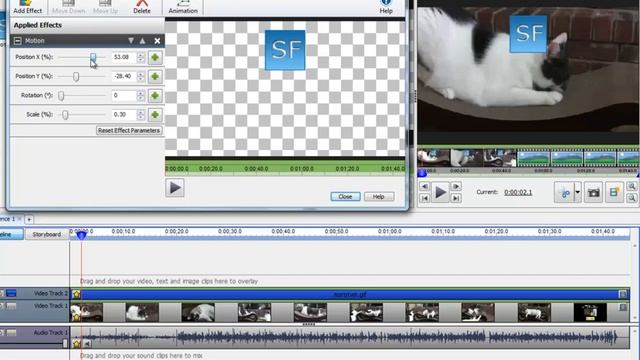640x360 pixels.
Task: Click the Delete effect toolbar button
Action: [142, 7]
